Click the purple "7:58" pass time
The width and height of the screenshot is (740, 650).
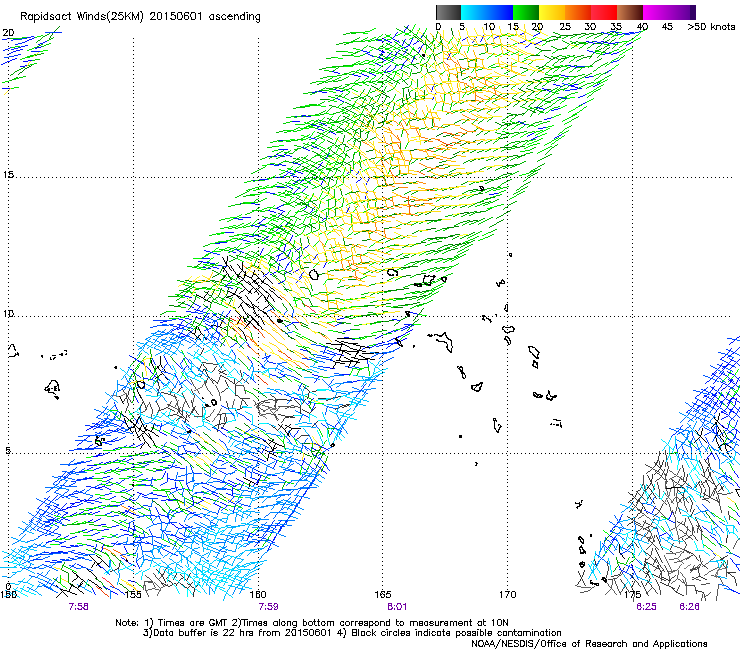tap(78, 607)
